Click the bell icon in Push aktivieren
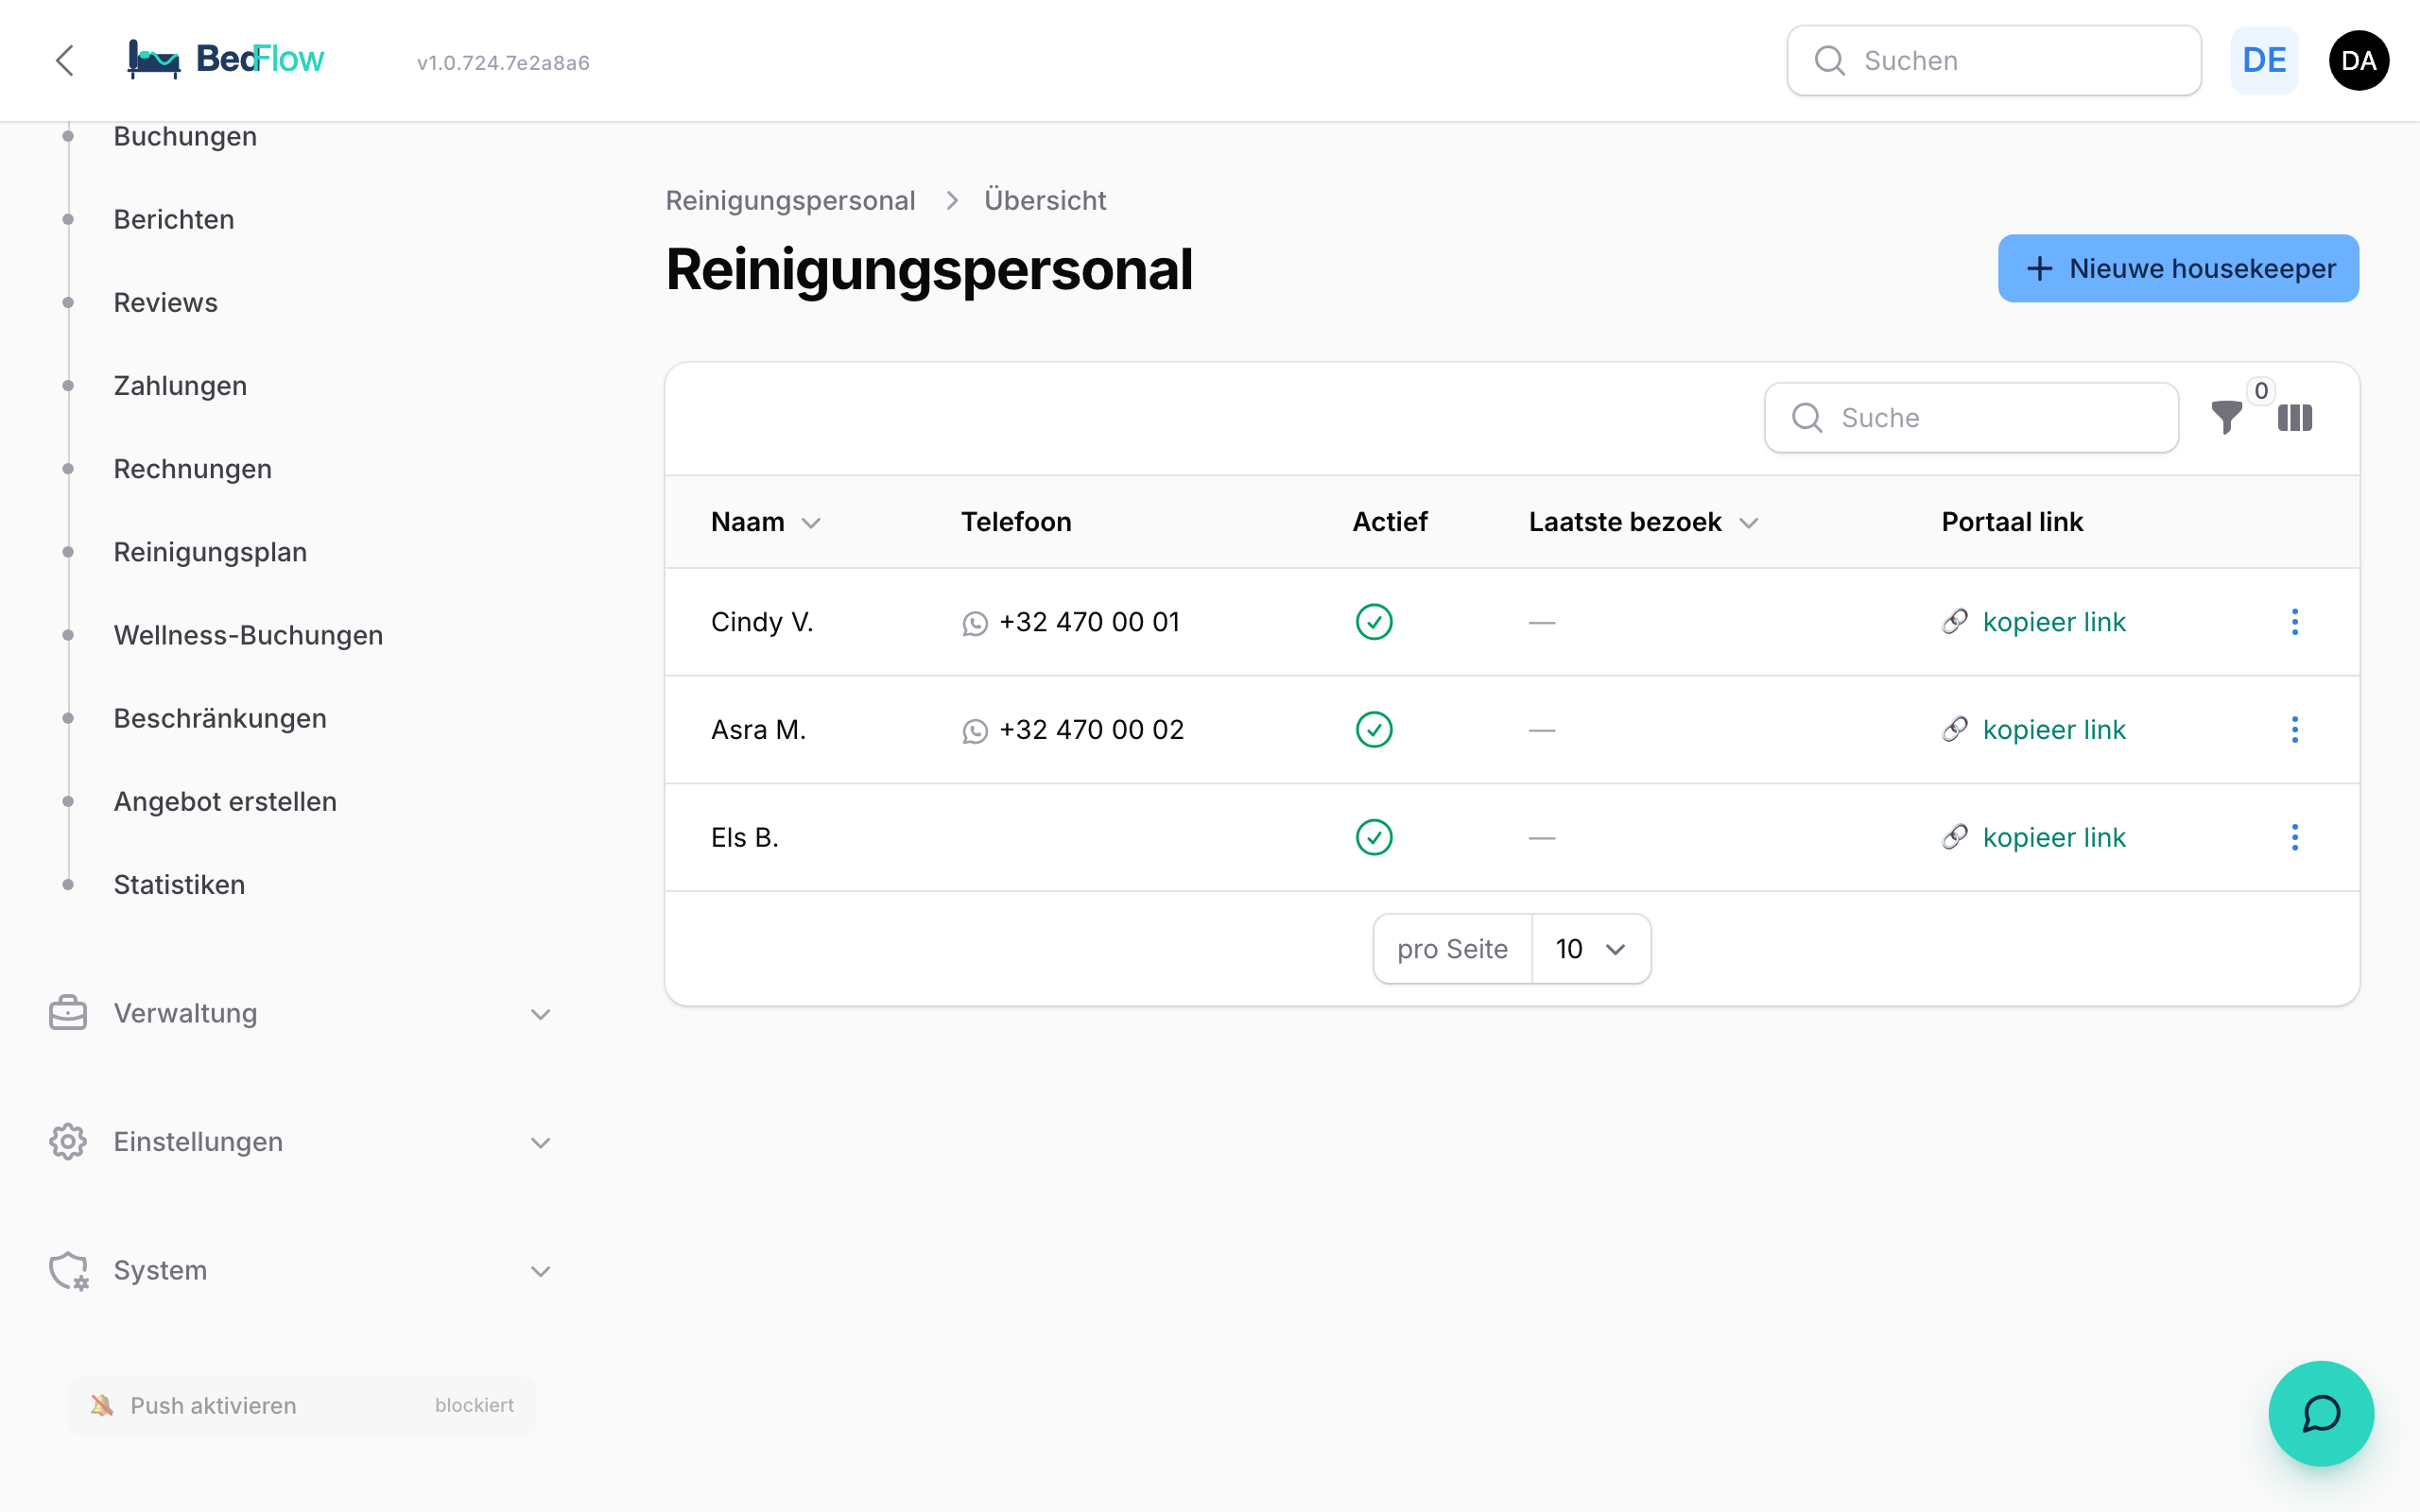Image resolution: width=2420 pixels, height=1512 pixels. [102, 1405]
